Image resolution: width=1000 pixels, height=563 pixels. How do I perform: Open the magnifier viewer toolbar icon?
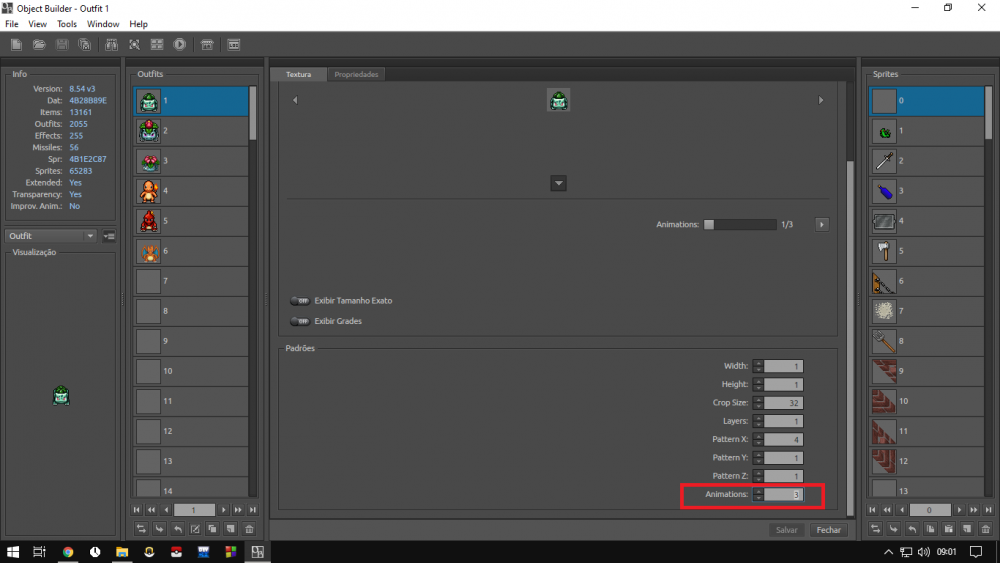point(135,45)
